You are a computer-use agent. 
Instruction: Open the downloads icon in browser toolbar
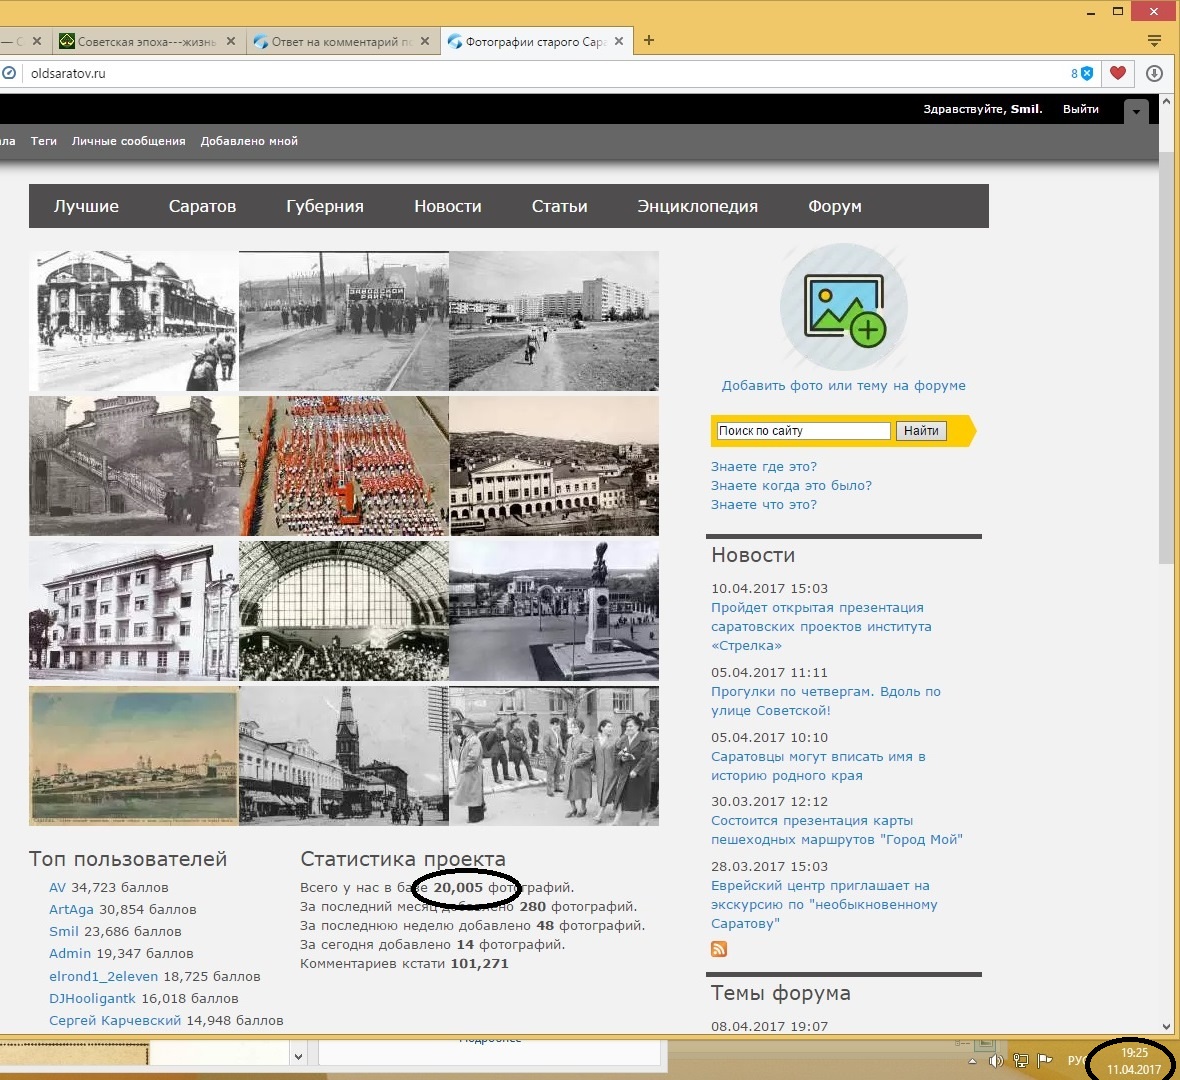1154,73
